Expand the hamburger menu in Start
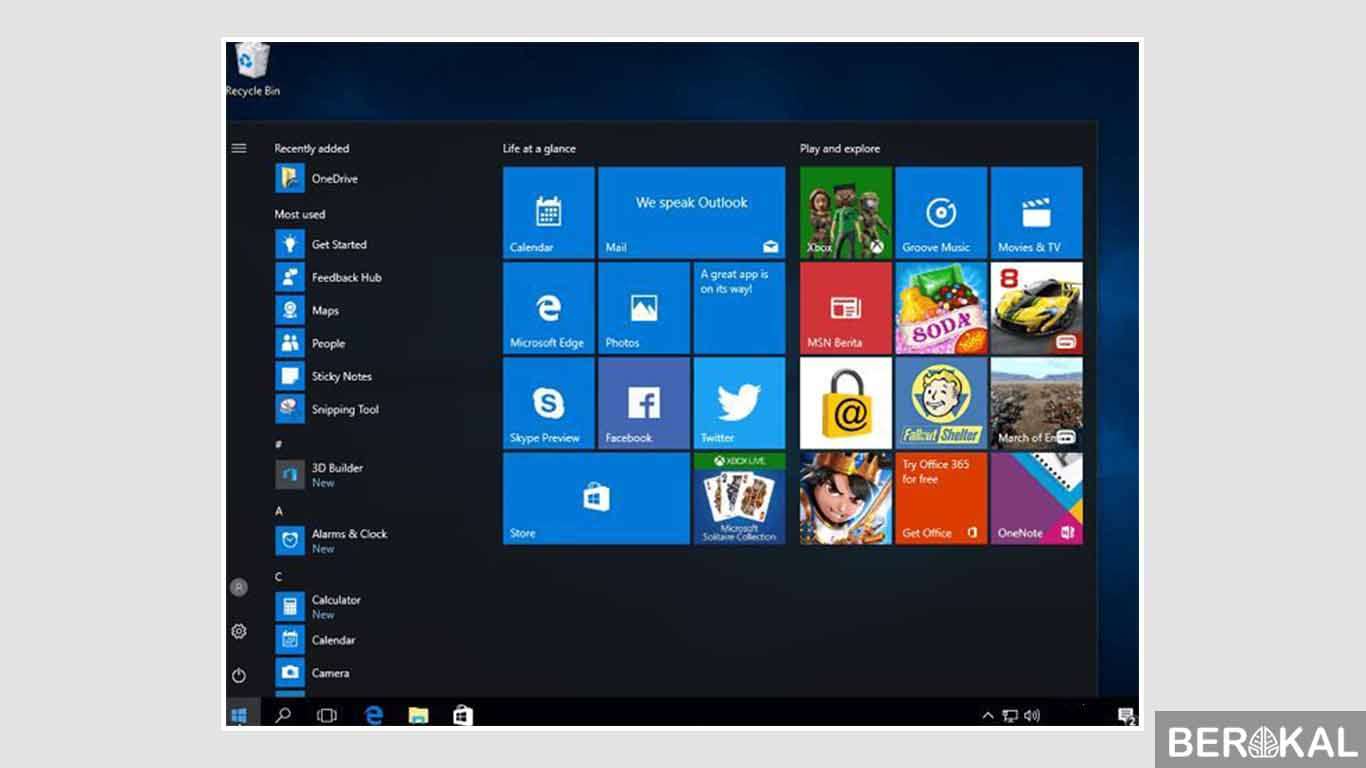 239,148
